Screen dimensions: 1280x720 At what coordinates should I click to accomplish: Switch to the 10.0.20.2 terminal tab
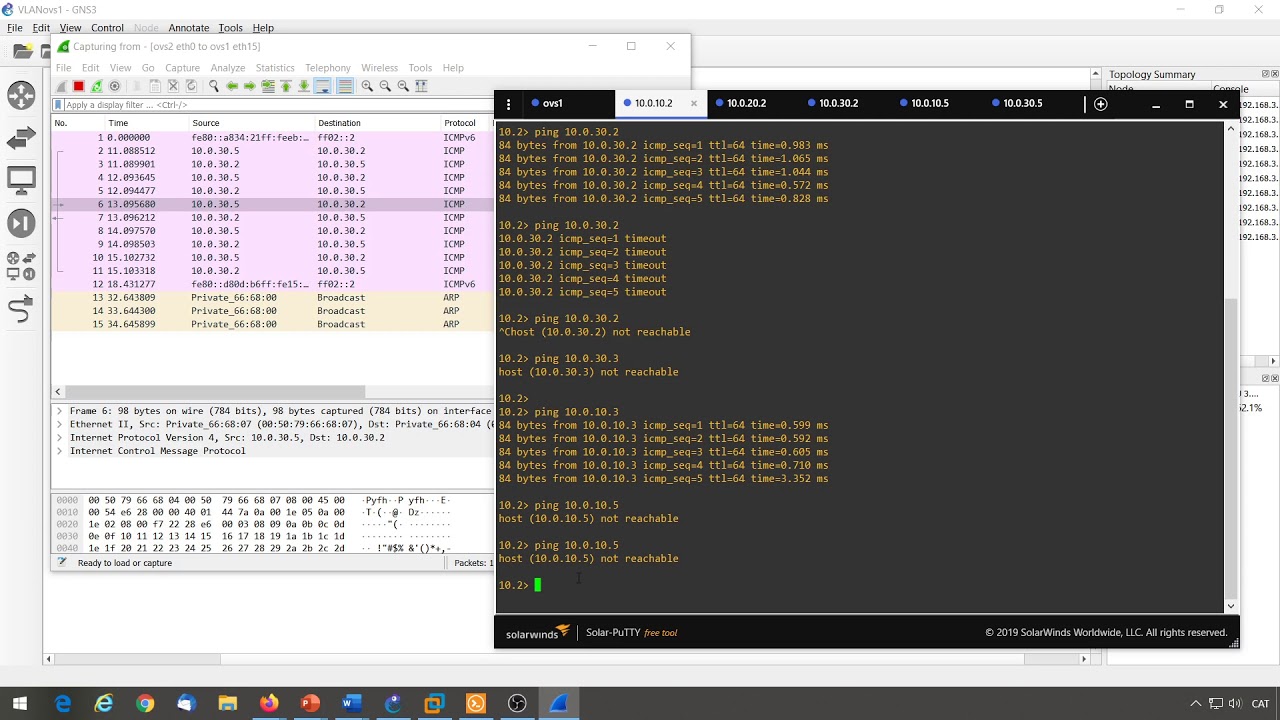coord(745,103)
